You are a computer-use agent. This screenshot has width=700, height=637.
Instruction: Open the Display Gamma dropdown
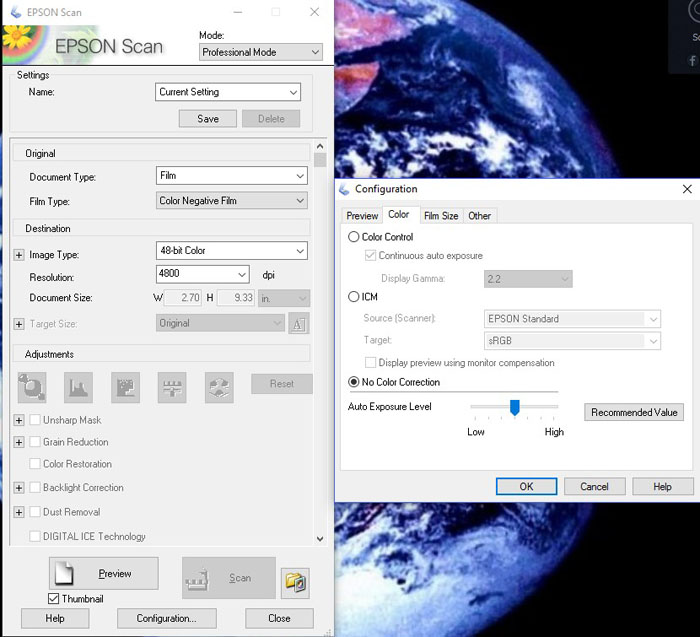pyautogui.click(x=528, y=279)
